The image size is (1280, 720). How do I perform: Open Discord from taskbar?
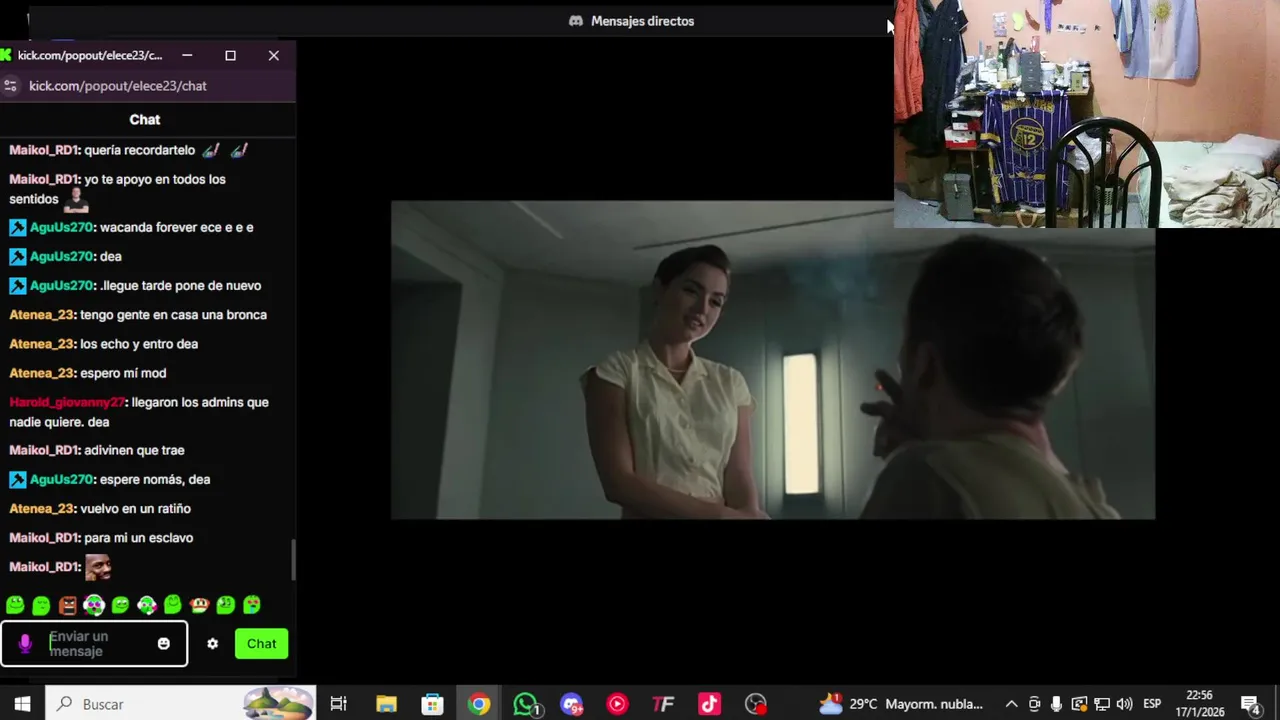572,704
